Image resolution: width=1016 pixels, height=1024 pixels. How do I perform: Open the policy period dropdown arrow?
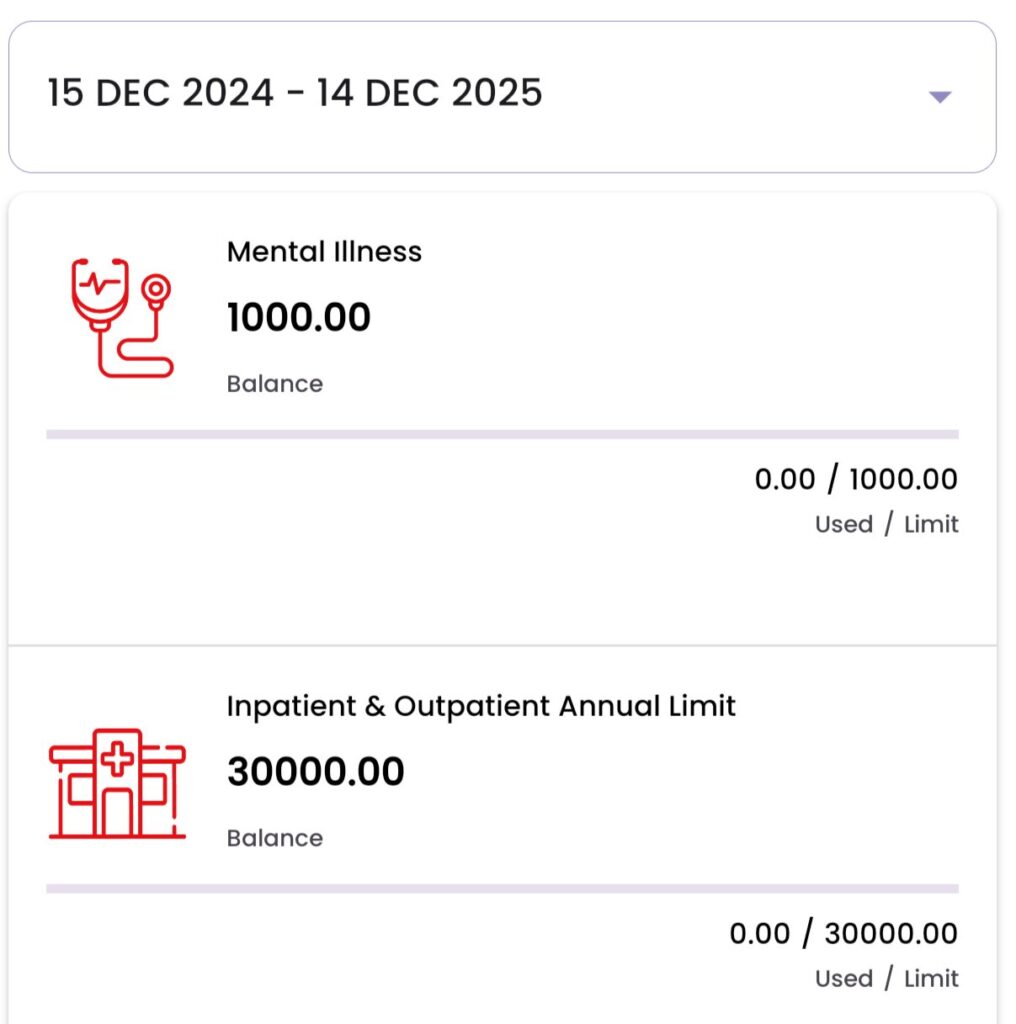940,97
